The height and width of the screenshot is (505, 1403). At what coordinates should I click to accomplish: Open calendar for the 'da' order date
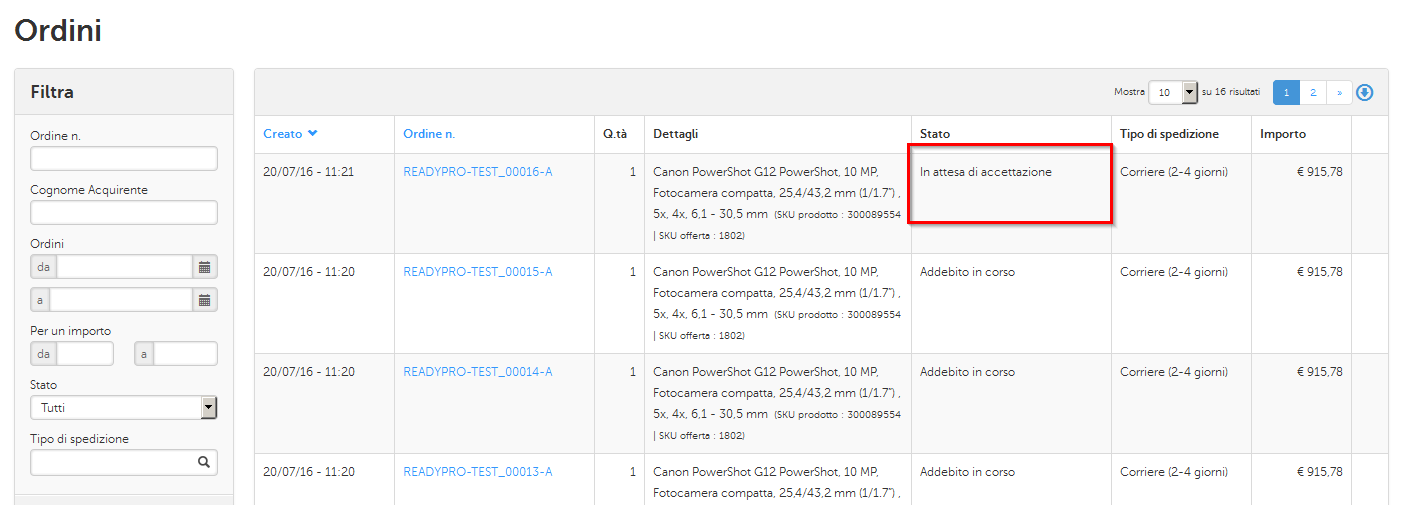(x=204, y=267)
